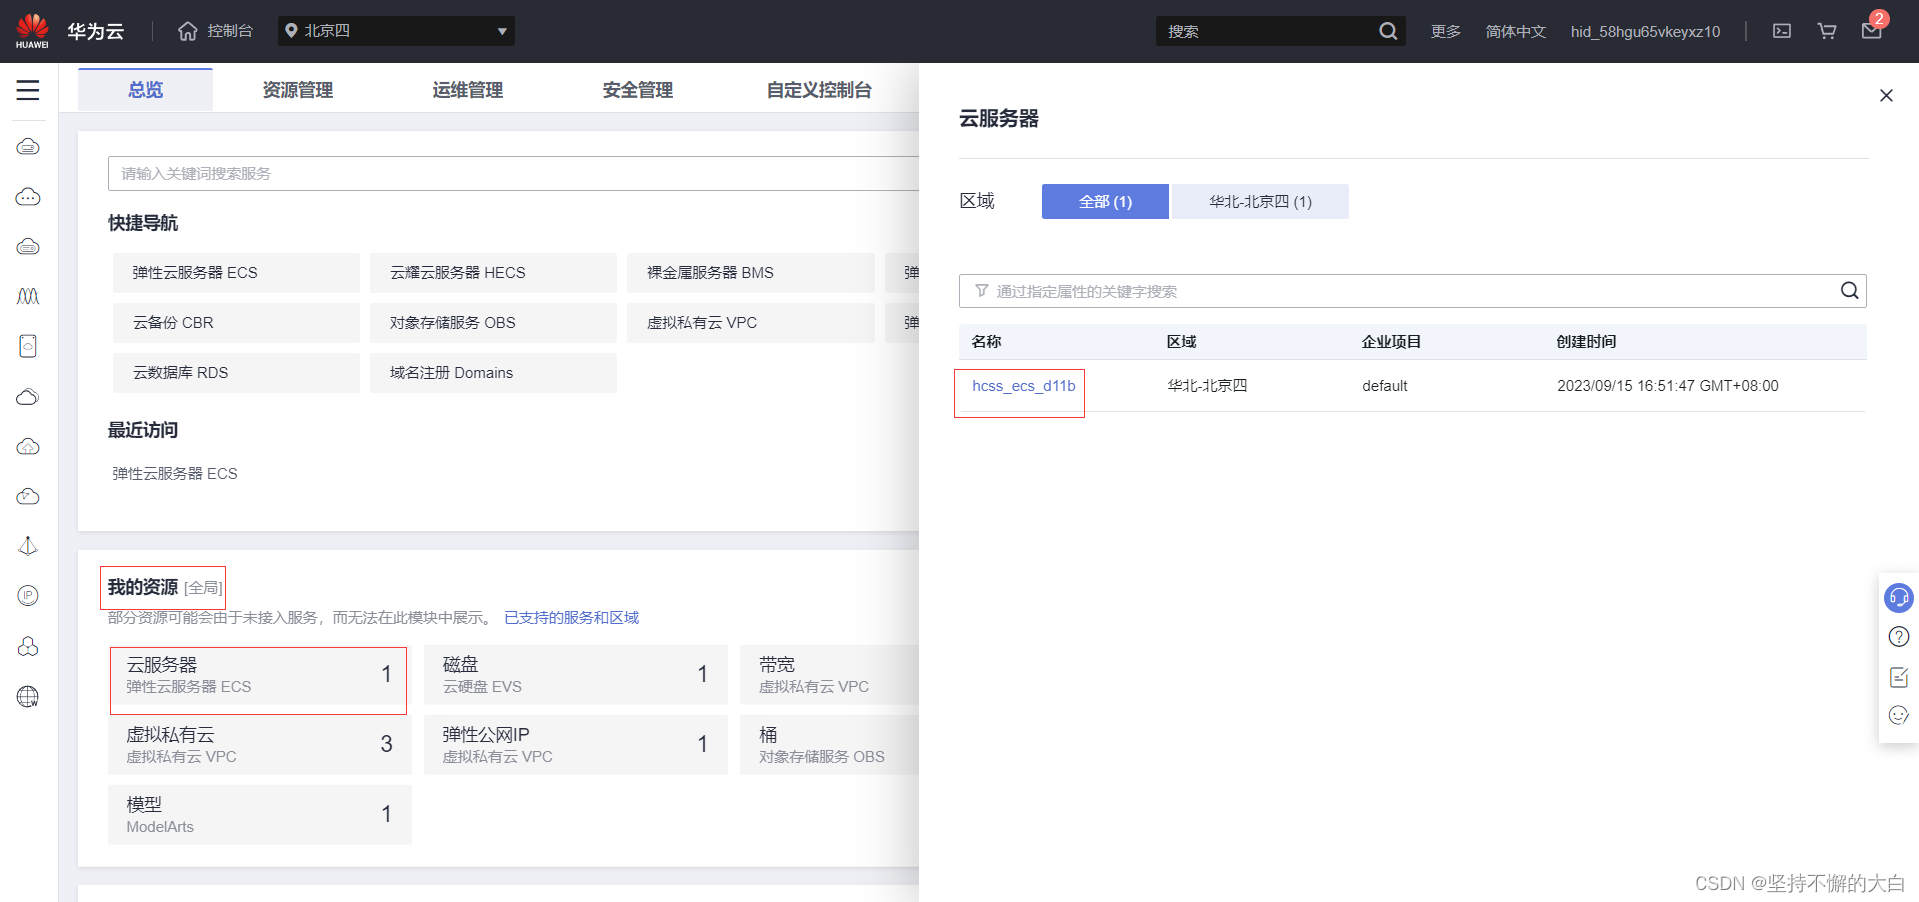Open 云耀云服务器 HECS shortcut
The width and height of the screenshot is (1919, 902).
[493, 272]
